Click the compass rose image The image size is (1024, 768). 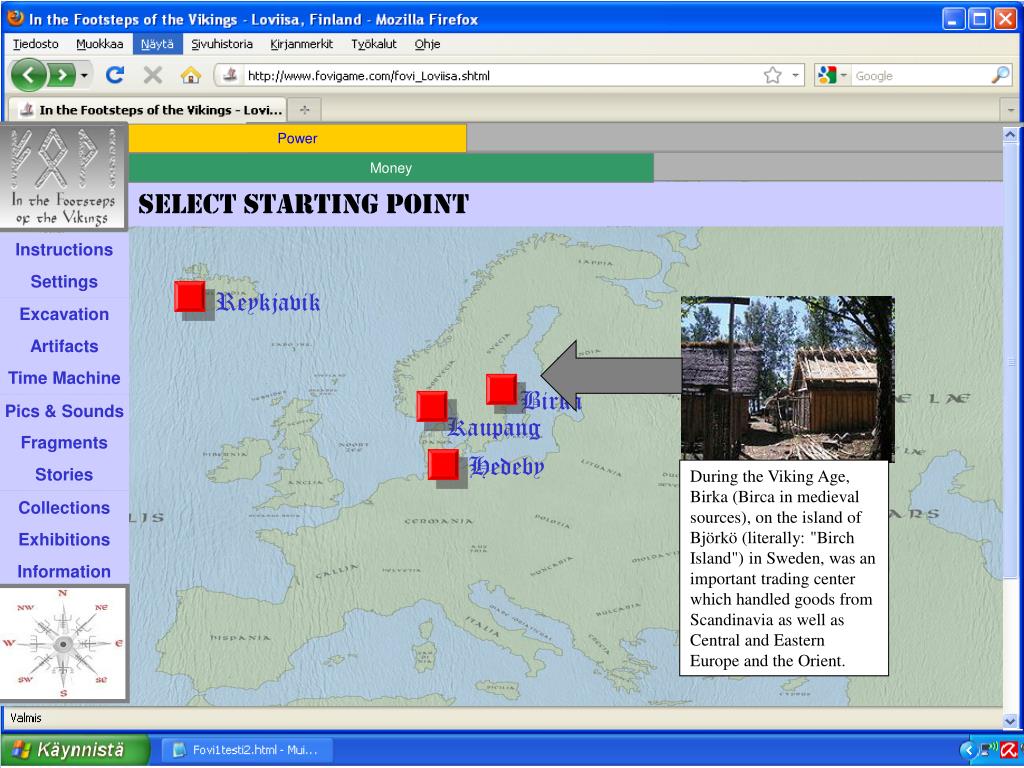click(x=64, y=643)
